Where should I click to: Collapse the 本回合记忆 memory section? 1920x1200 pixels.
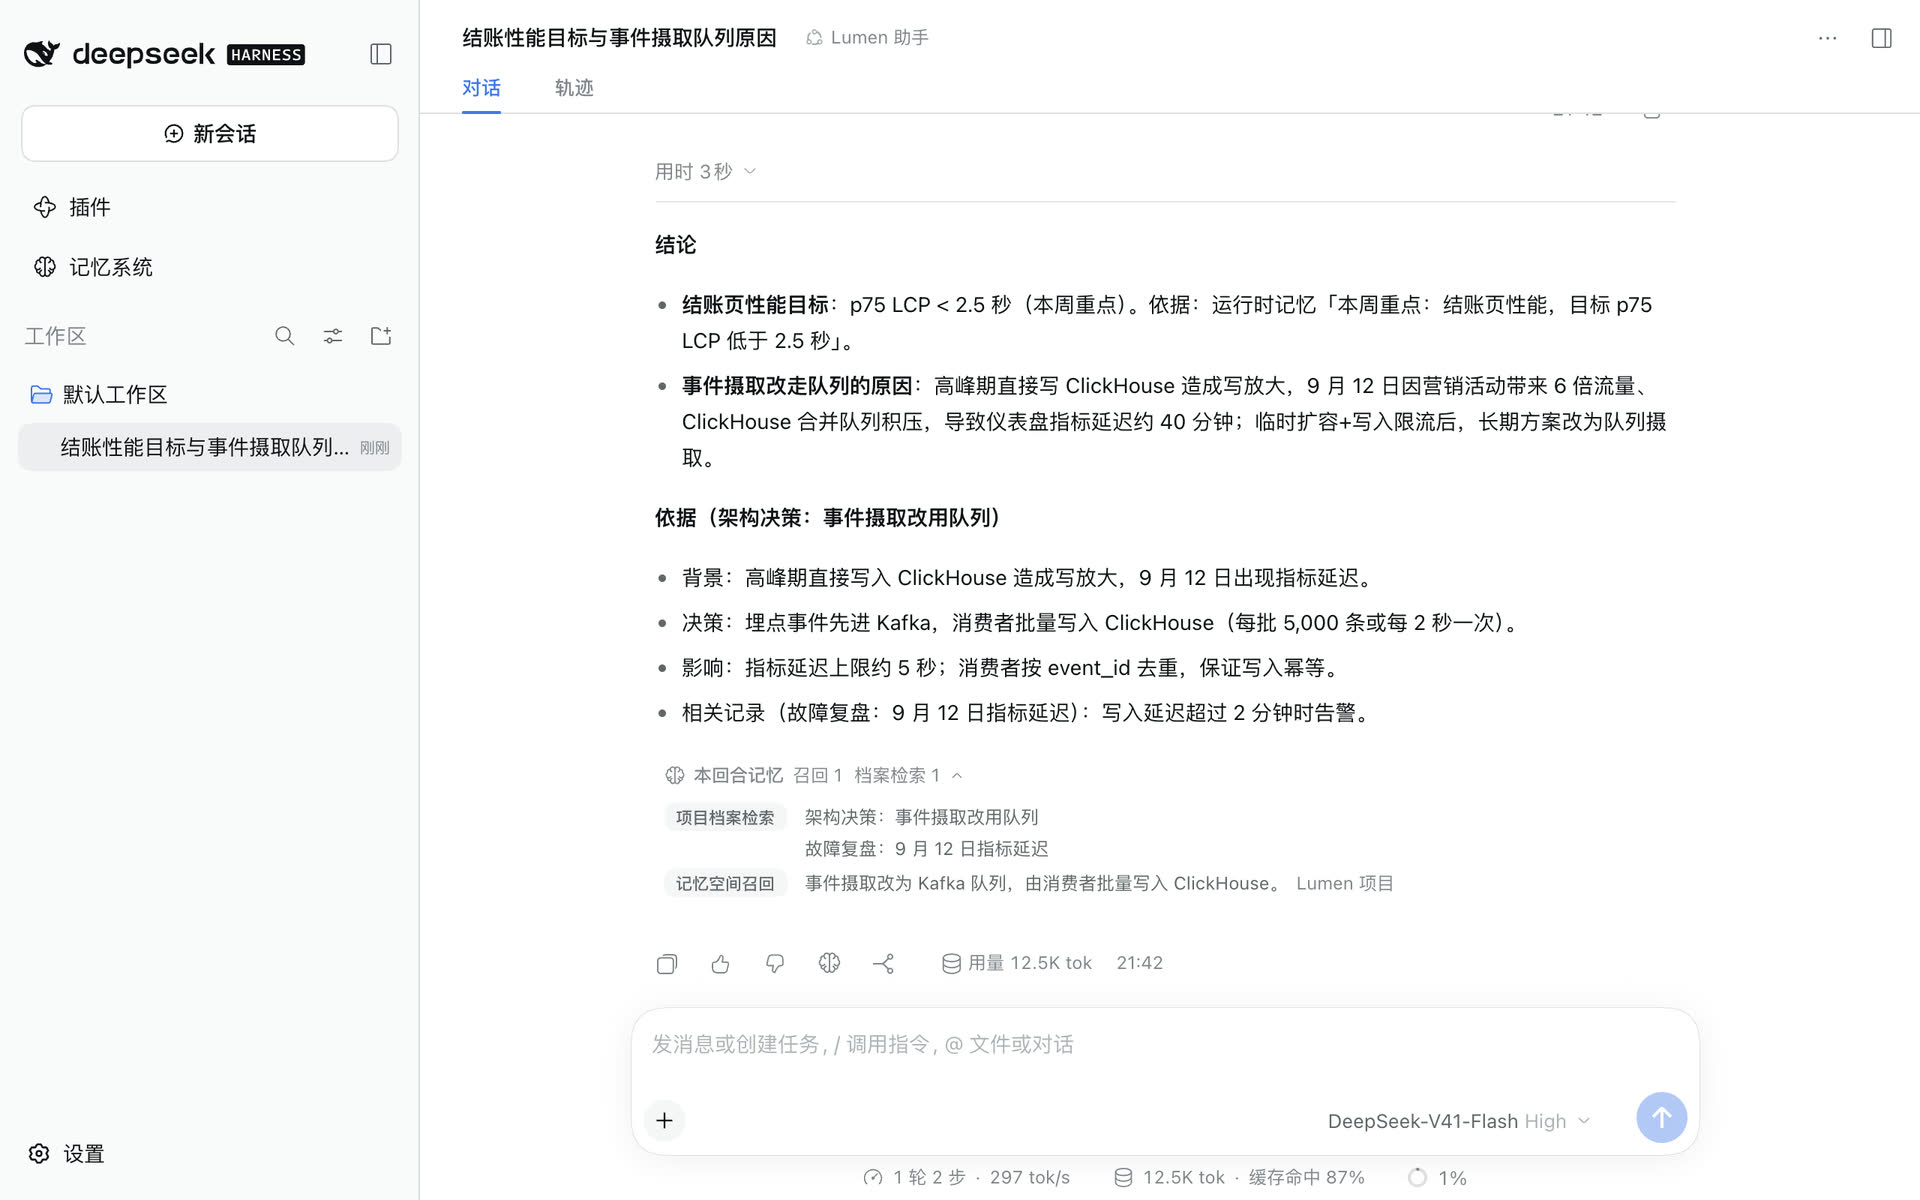coord(813,775)
